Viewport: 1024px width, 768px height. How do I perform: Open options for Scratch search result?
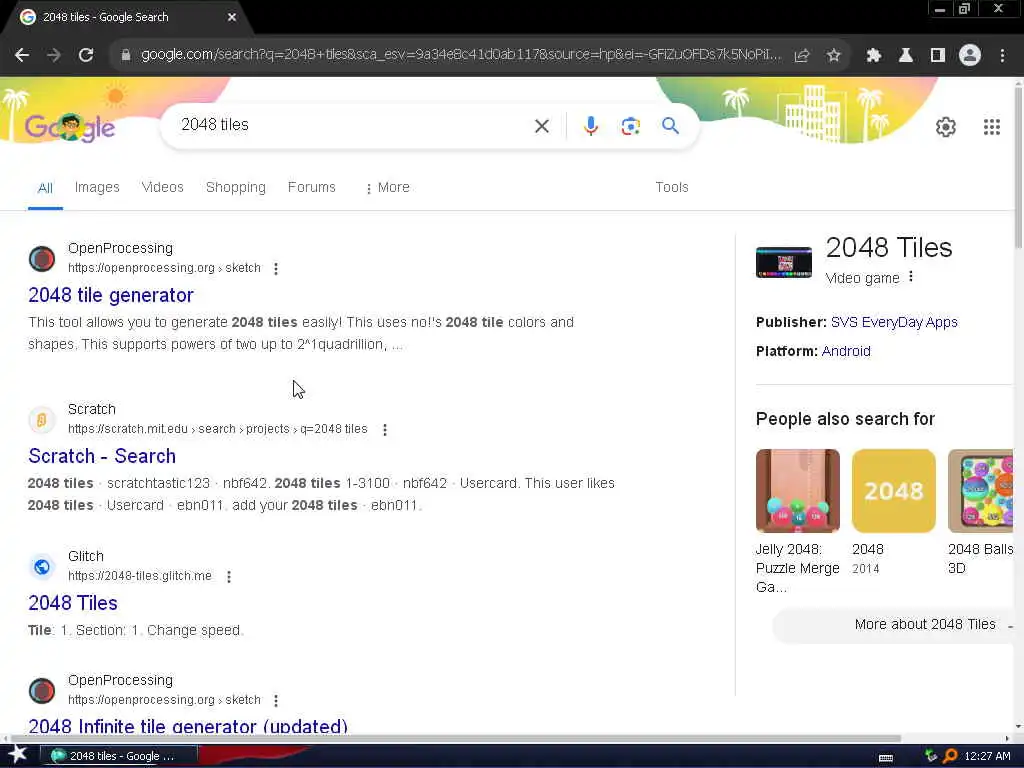(x=385, y=430)
